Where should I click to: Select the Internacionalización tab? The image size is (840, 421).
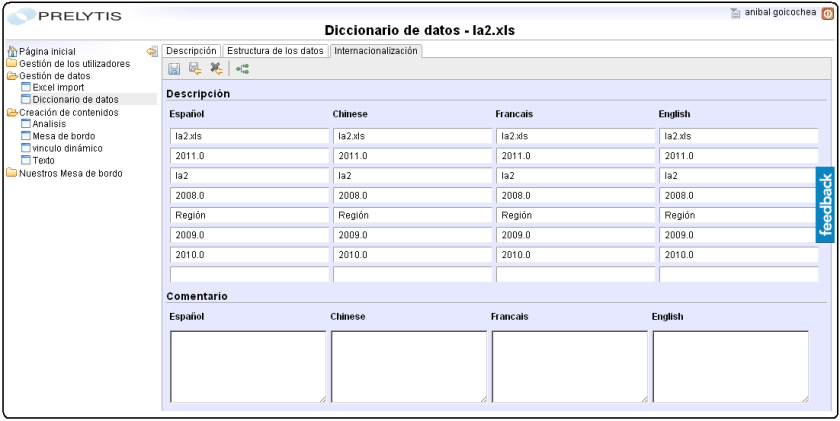tap(376, 51)
